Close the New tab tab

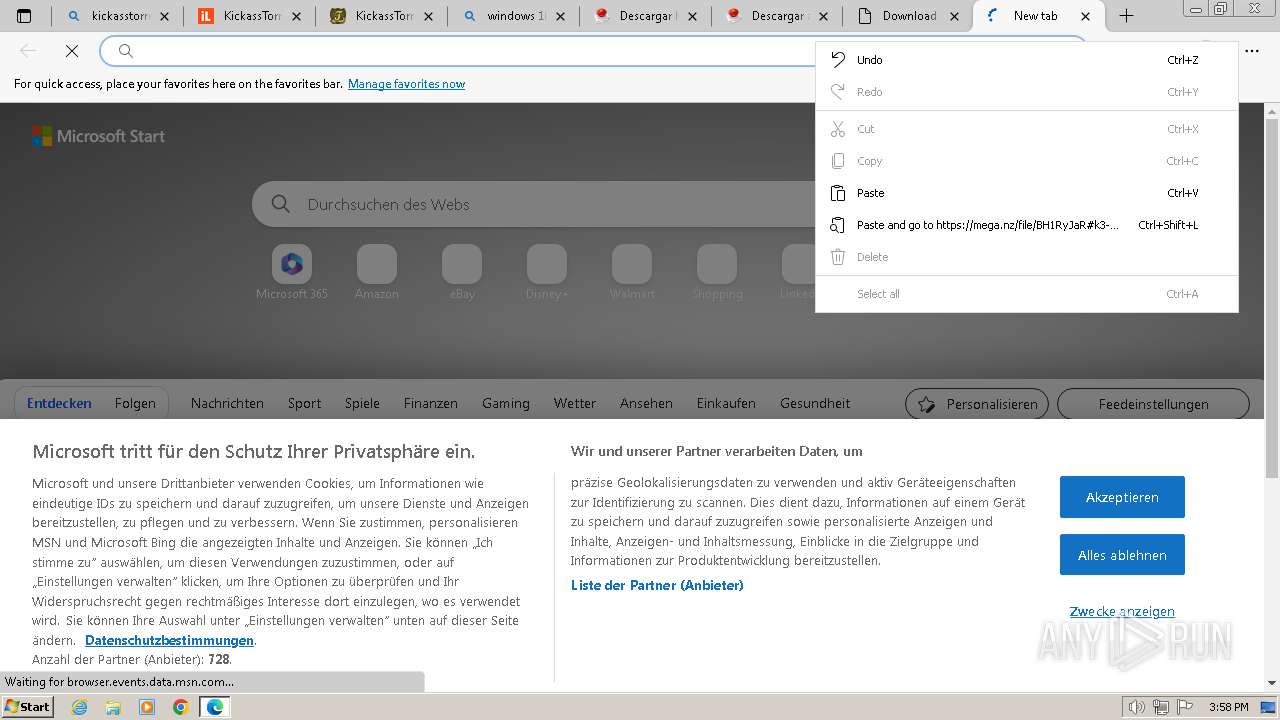[1085, 16]
